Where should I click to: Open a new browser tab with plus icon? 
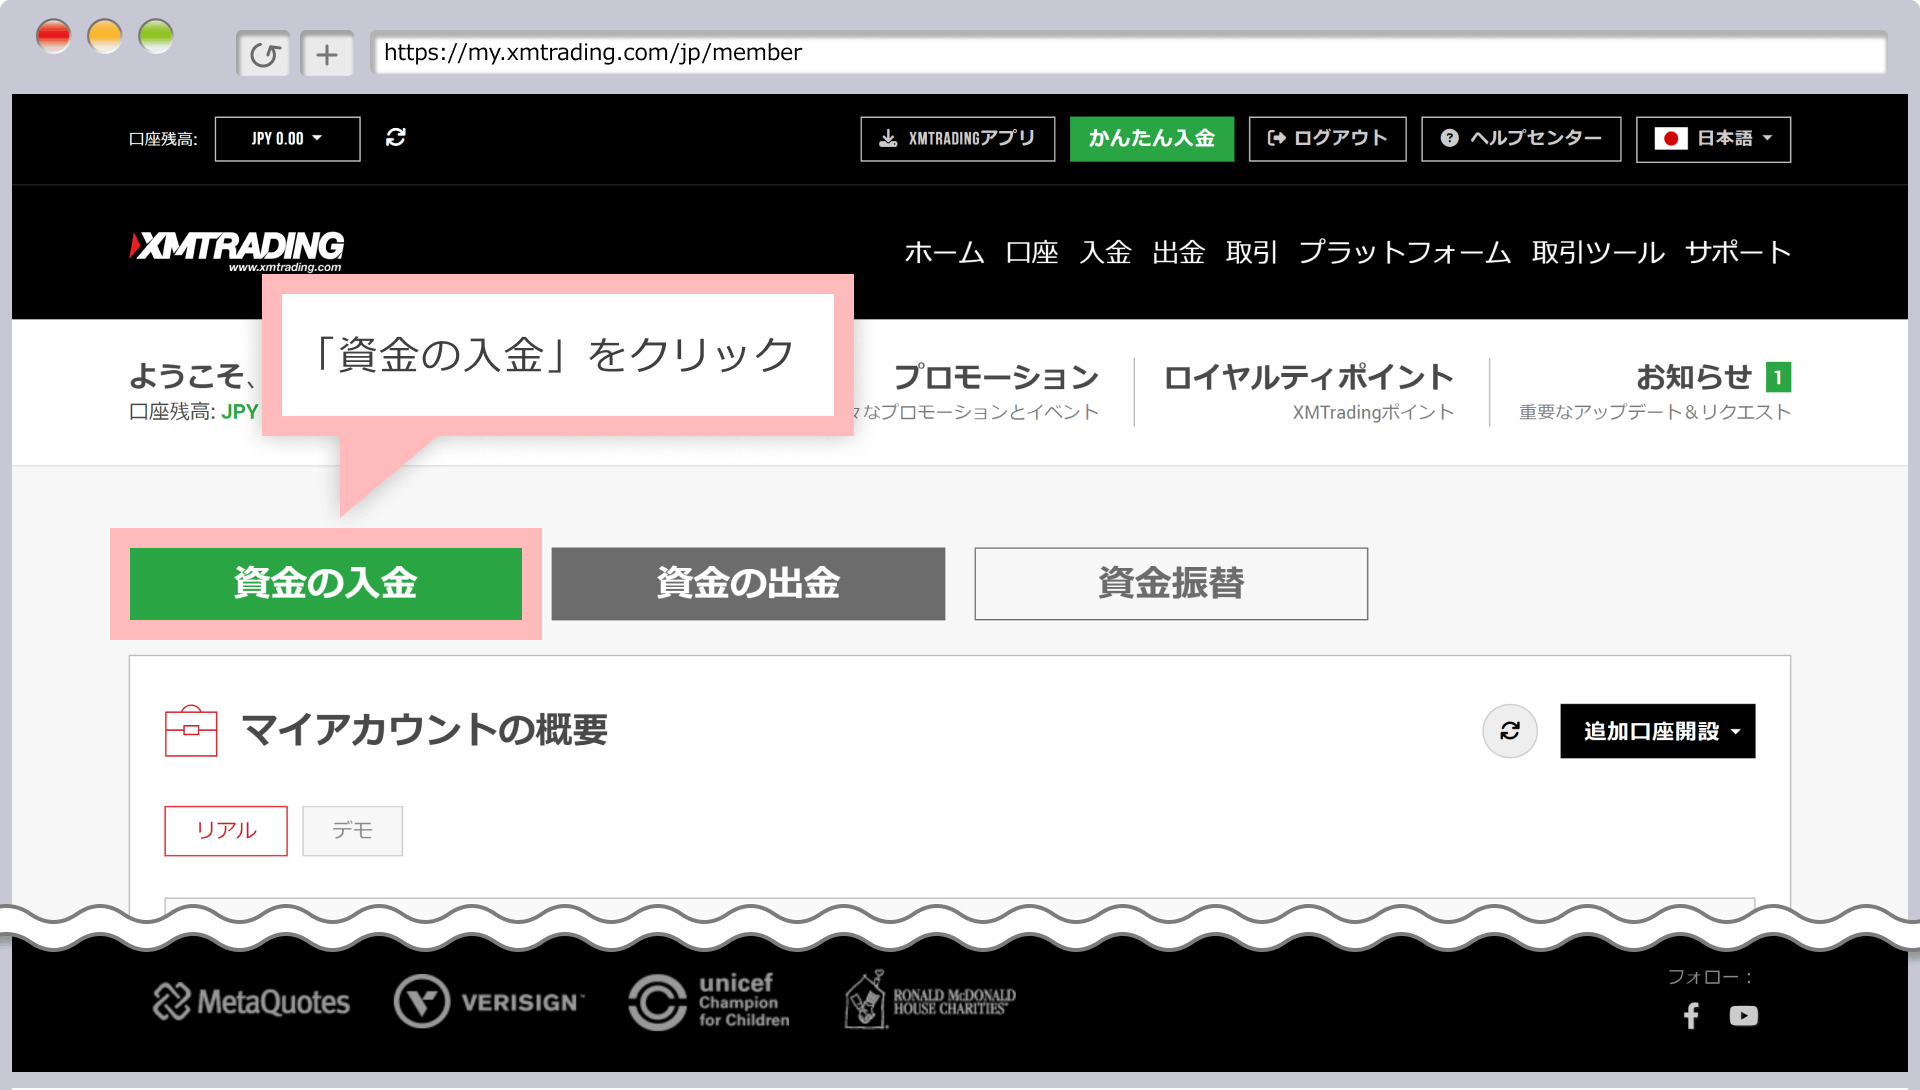coord(327,54)
